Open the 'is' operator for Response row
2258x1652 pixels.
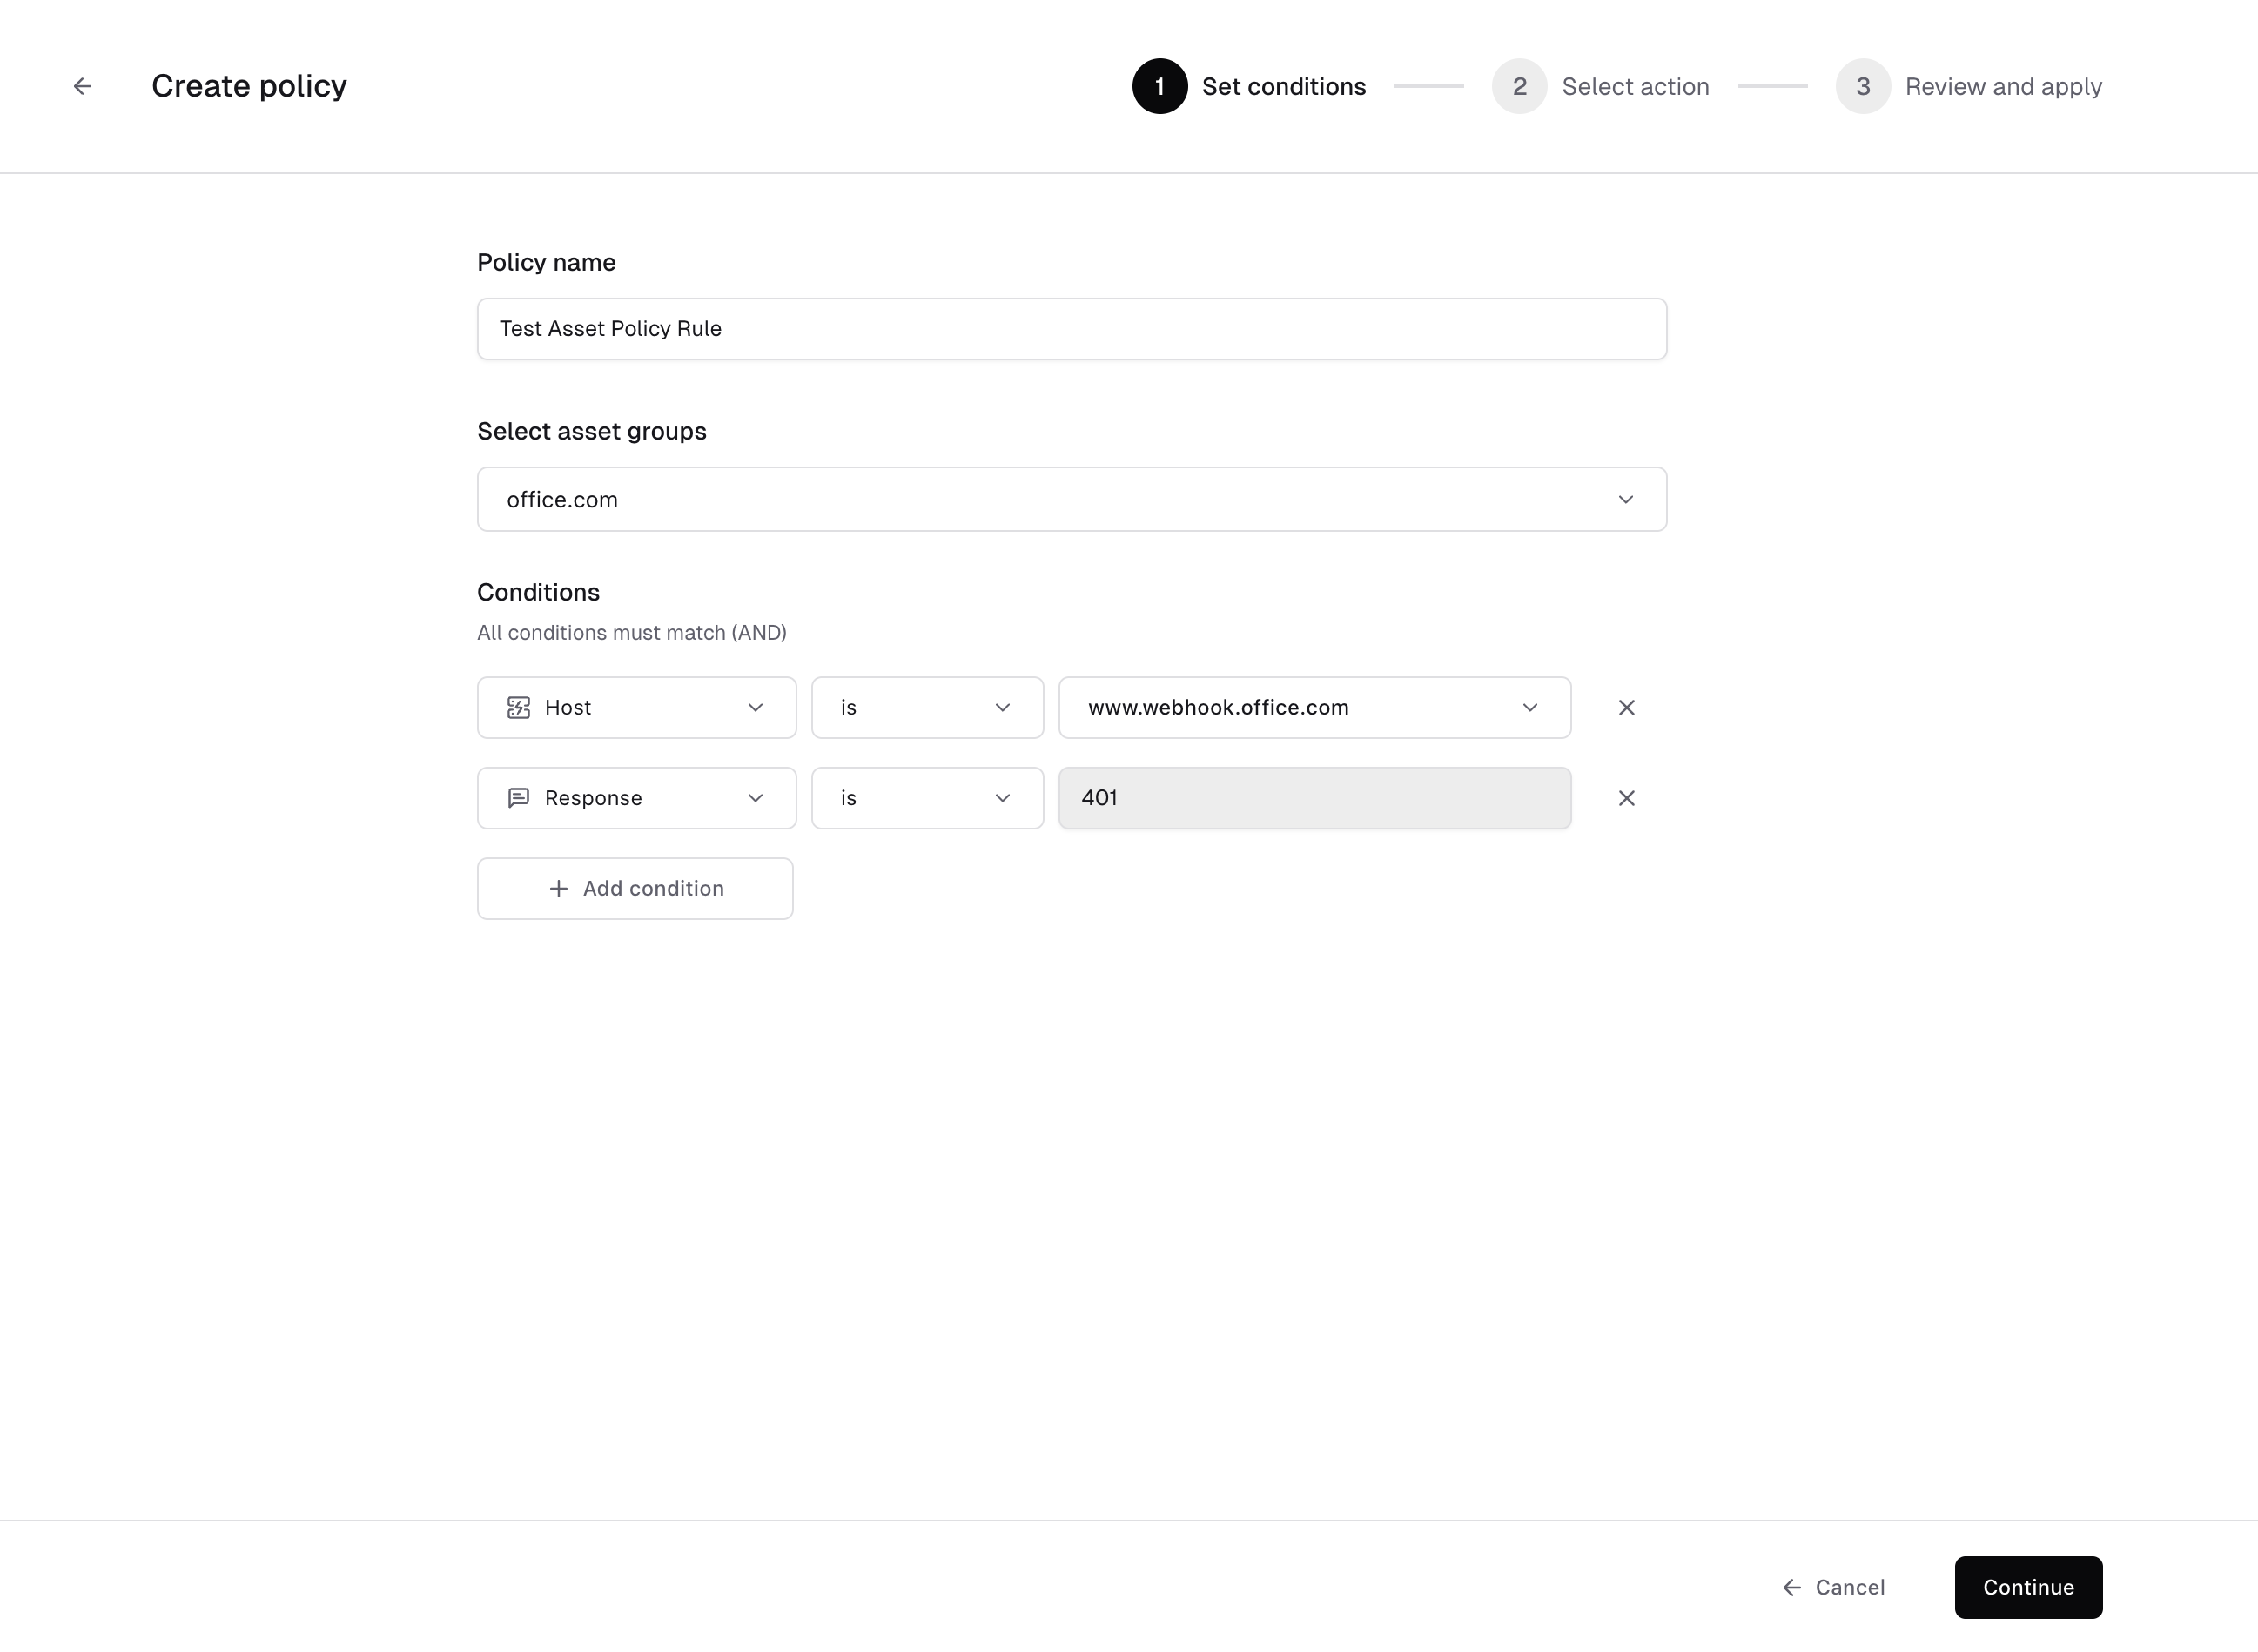[926, 798]
